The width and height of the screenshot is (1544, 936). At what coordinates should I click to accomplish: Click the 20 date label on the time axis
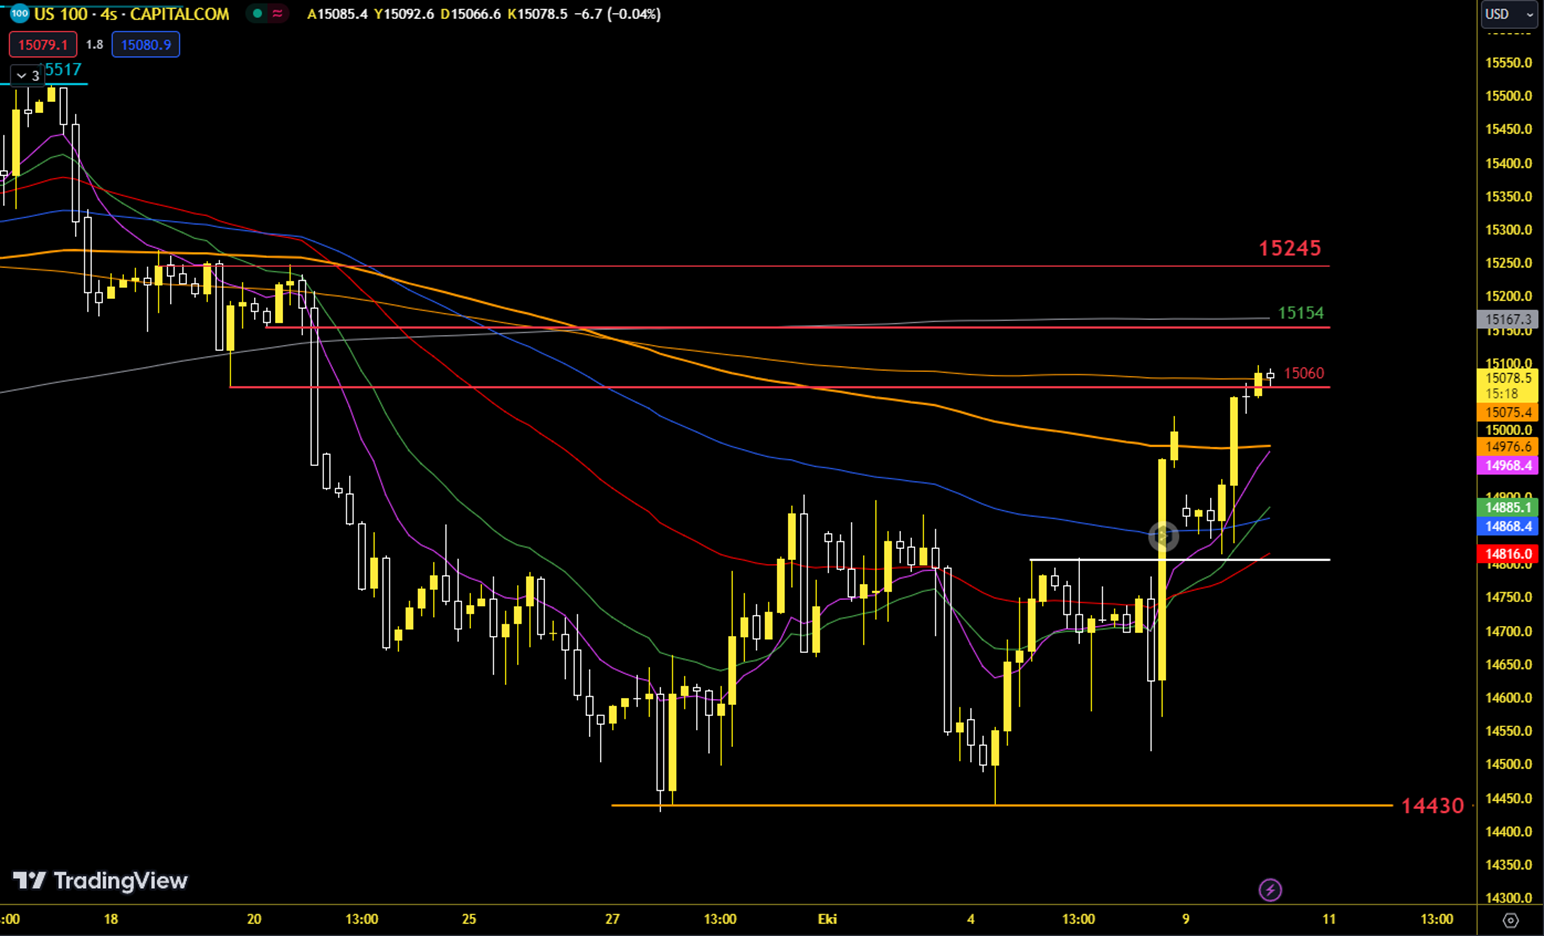(254, 919)
